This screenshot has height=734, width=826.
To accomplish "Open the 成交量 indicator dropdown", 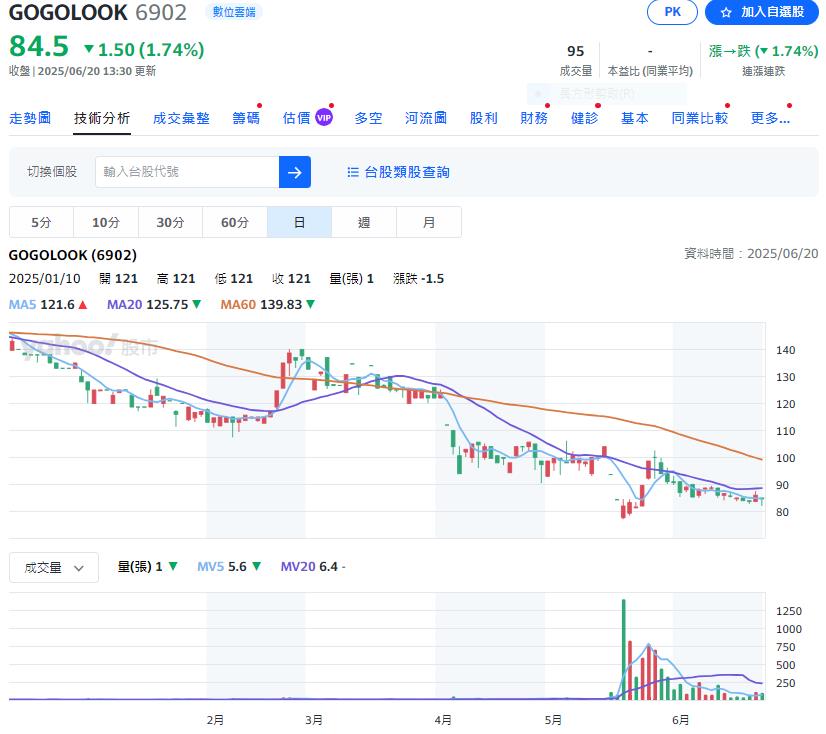I will tap(54, 567).
